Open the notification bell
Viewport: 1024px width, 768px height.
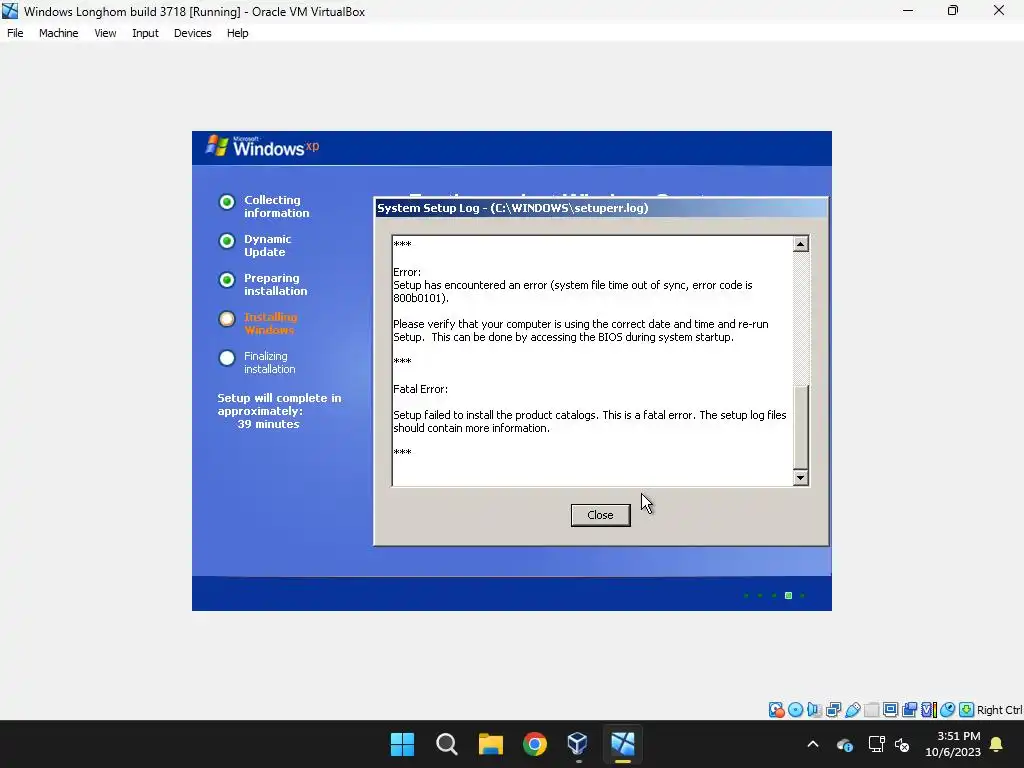point(997,744)
